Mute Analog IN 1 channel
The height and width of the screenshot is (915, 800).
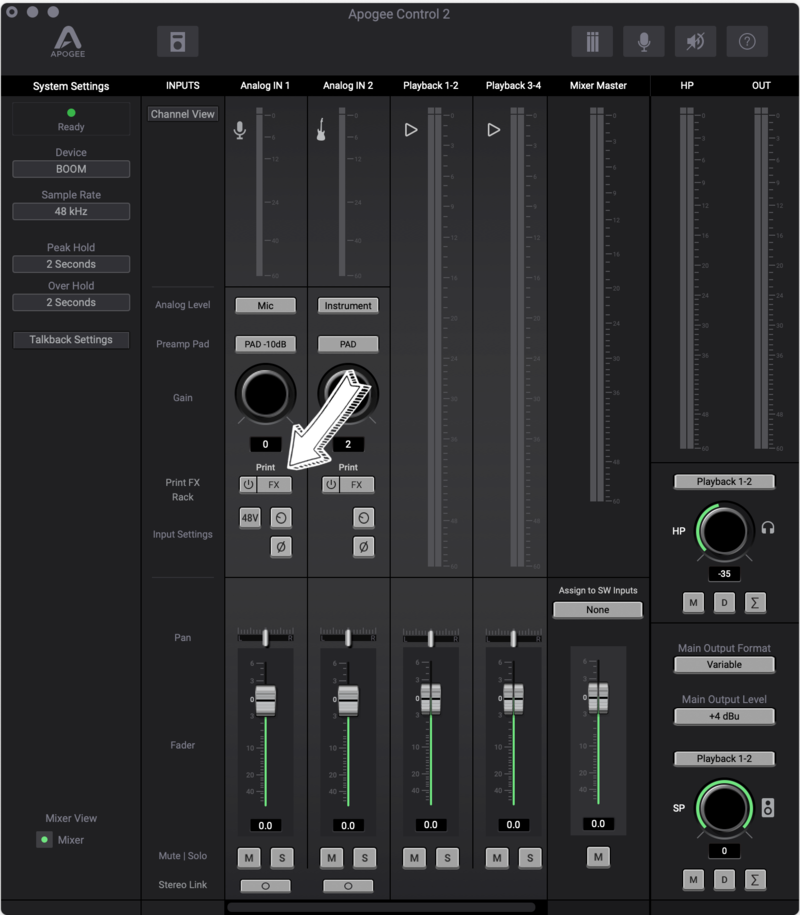coord(249,858)
